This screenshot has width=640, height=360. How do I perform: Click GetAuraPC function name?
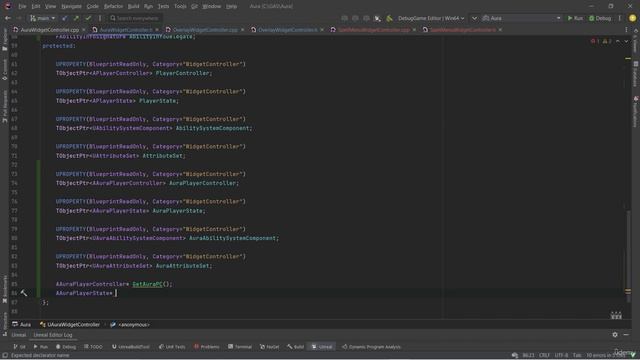(x=147, y=284)
